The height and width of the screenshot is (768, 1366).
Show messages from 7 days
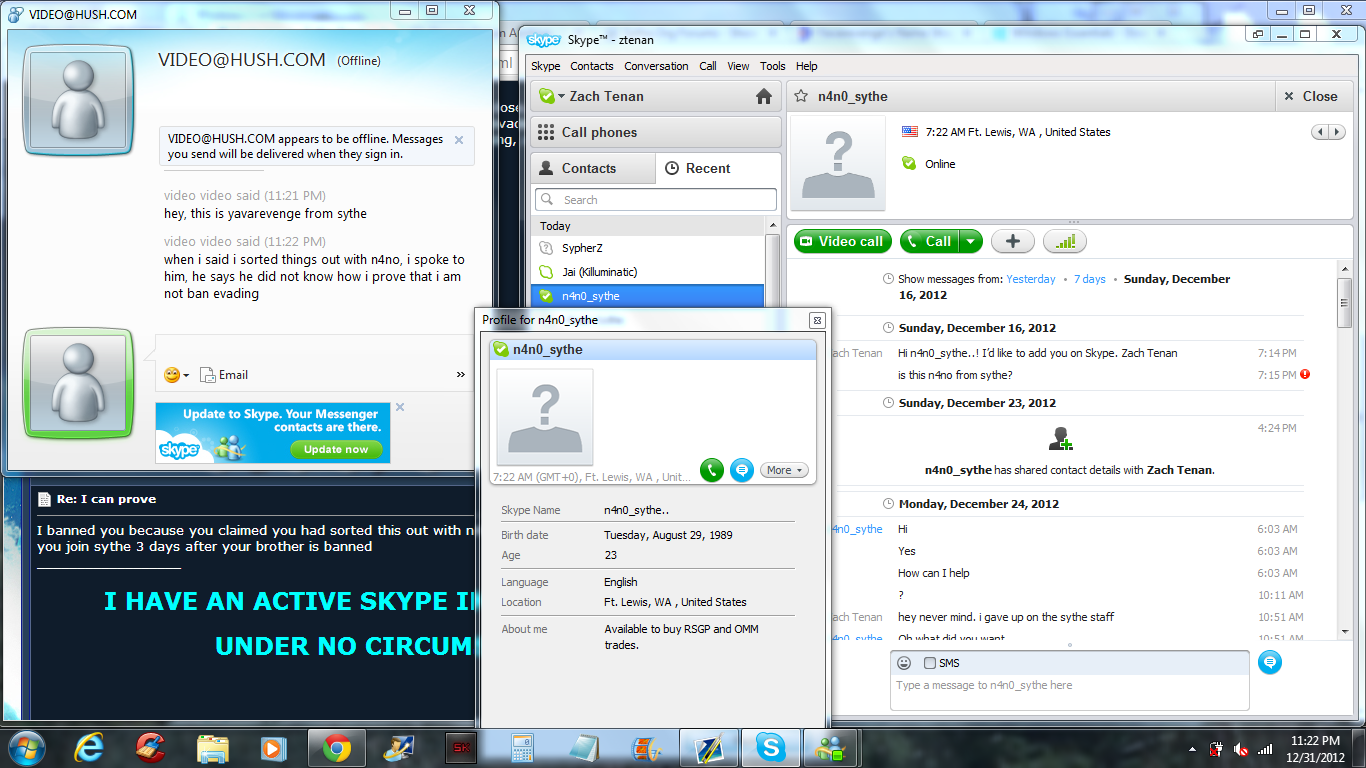tap(1090, 279)
